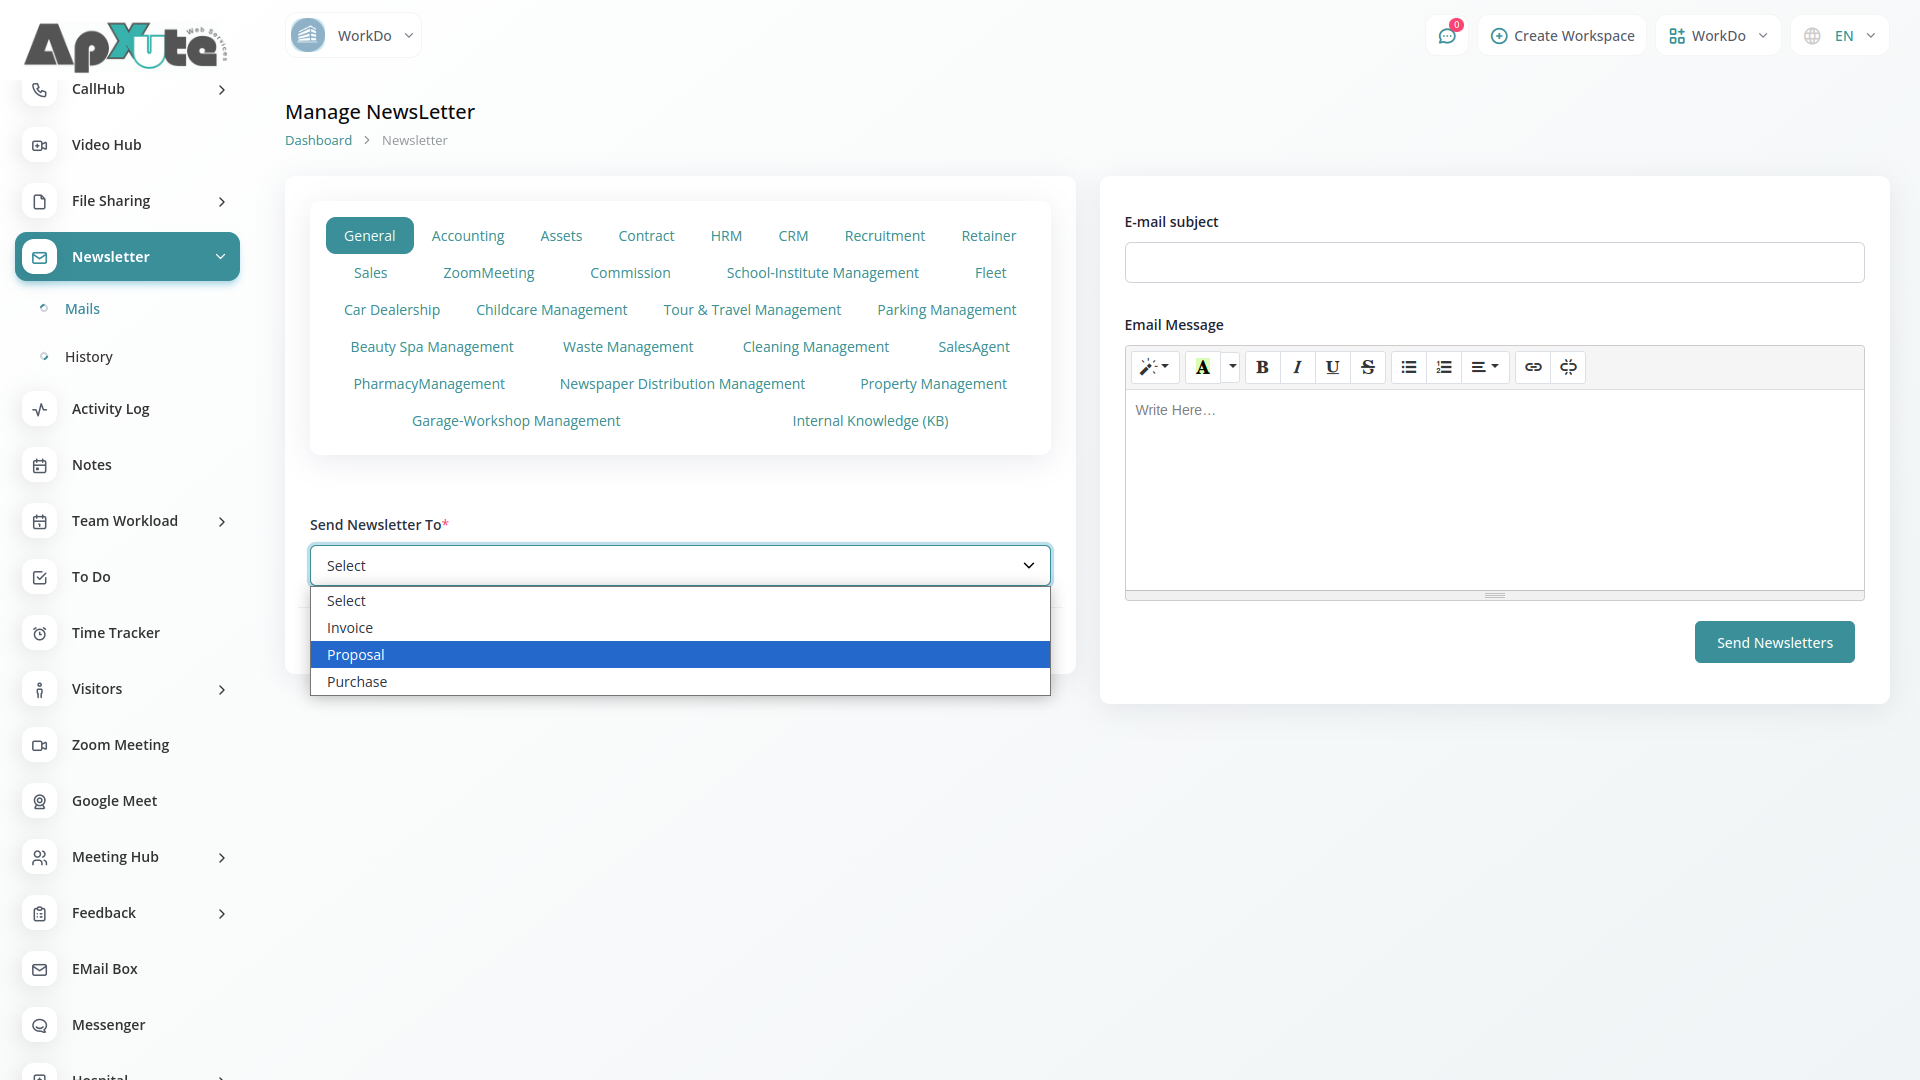Open the CRM newsletter tab

[793, 236]
